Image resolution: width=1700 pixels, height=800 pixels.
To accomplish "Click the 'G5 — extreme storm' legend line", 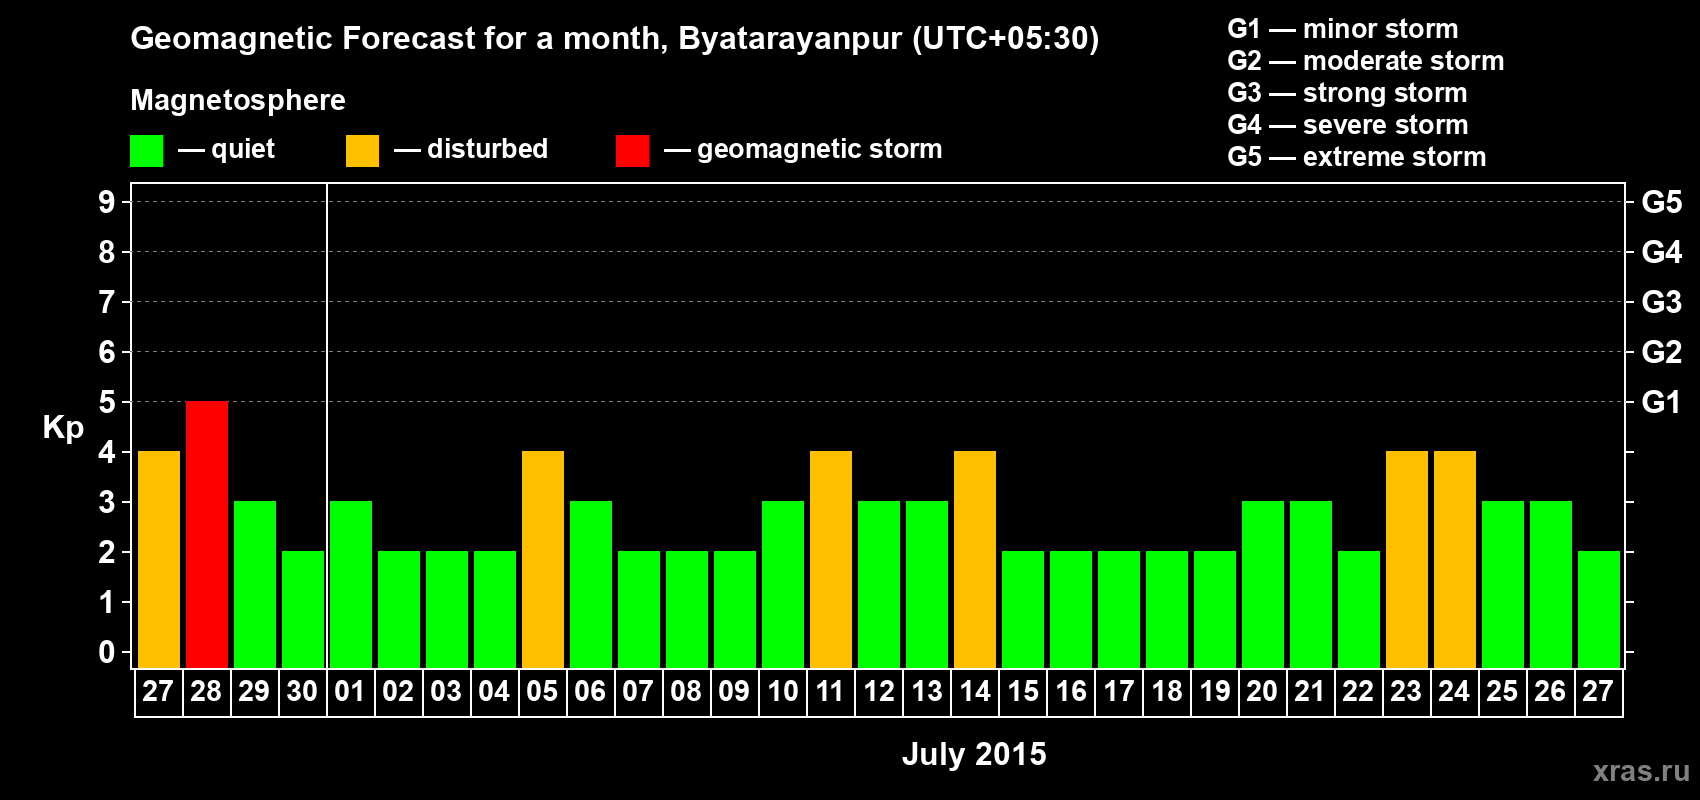I will pyautogui.click(x=1356, y=157).
